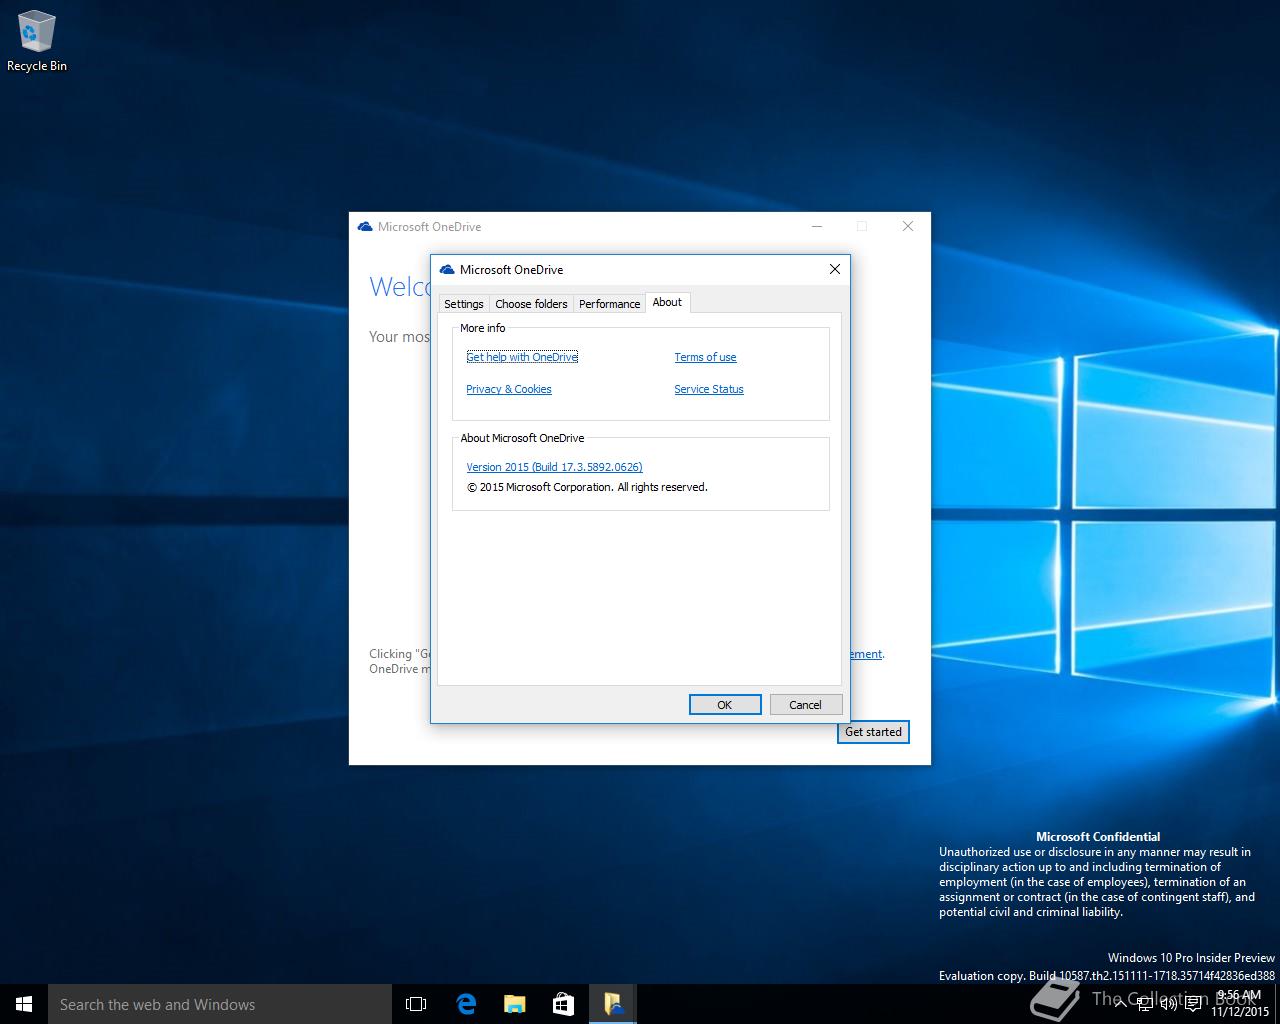
Task: Click the volume icon in system tray
Action: pos(1167,1004)
